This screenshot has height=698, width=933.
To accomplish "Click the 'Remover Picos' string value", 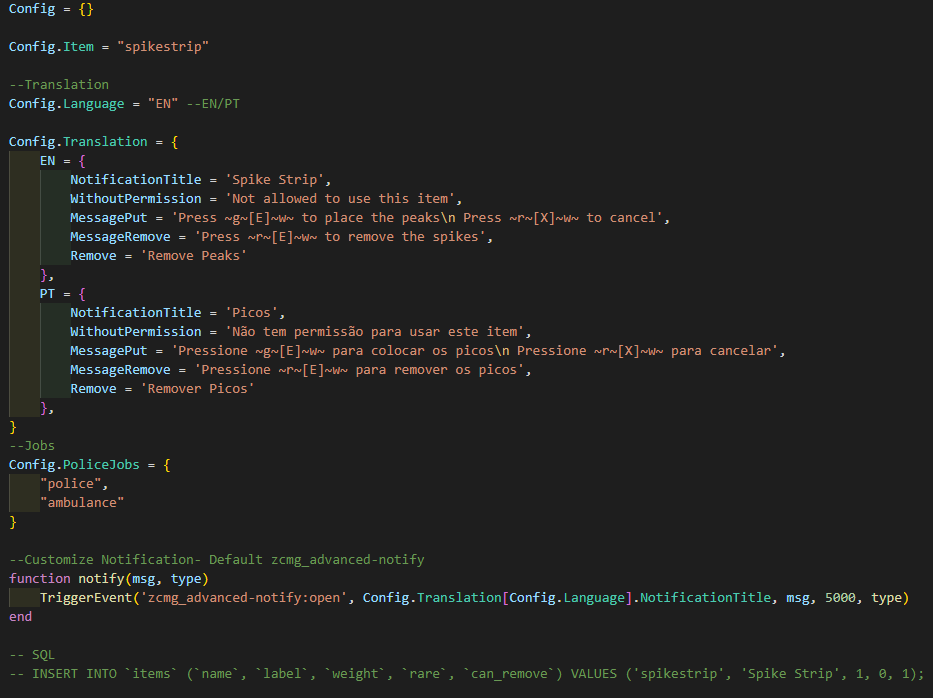I will tap(198, 389).
